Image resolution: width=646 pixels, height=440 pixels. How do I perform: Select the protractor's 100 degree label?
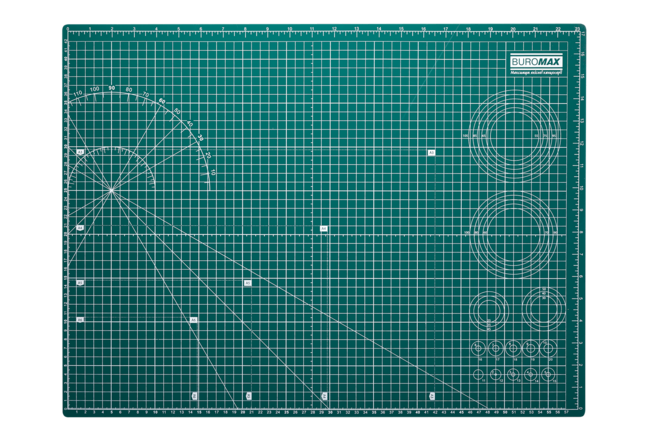pyautogui.click(x=94, y=89)
